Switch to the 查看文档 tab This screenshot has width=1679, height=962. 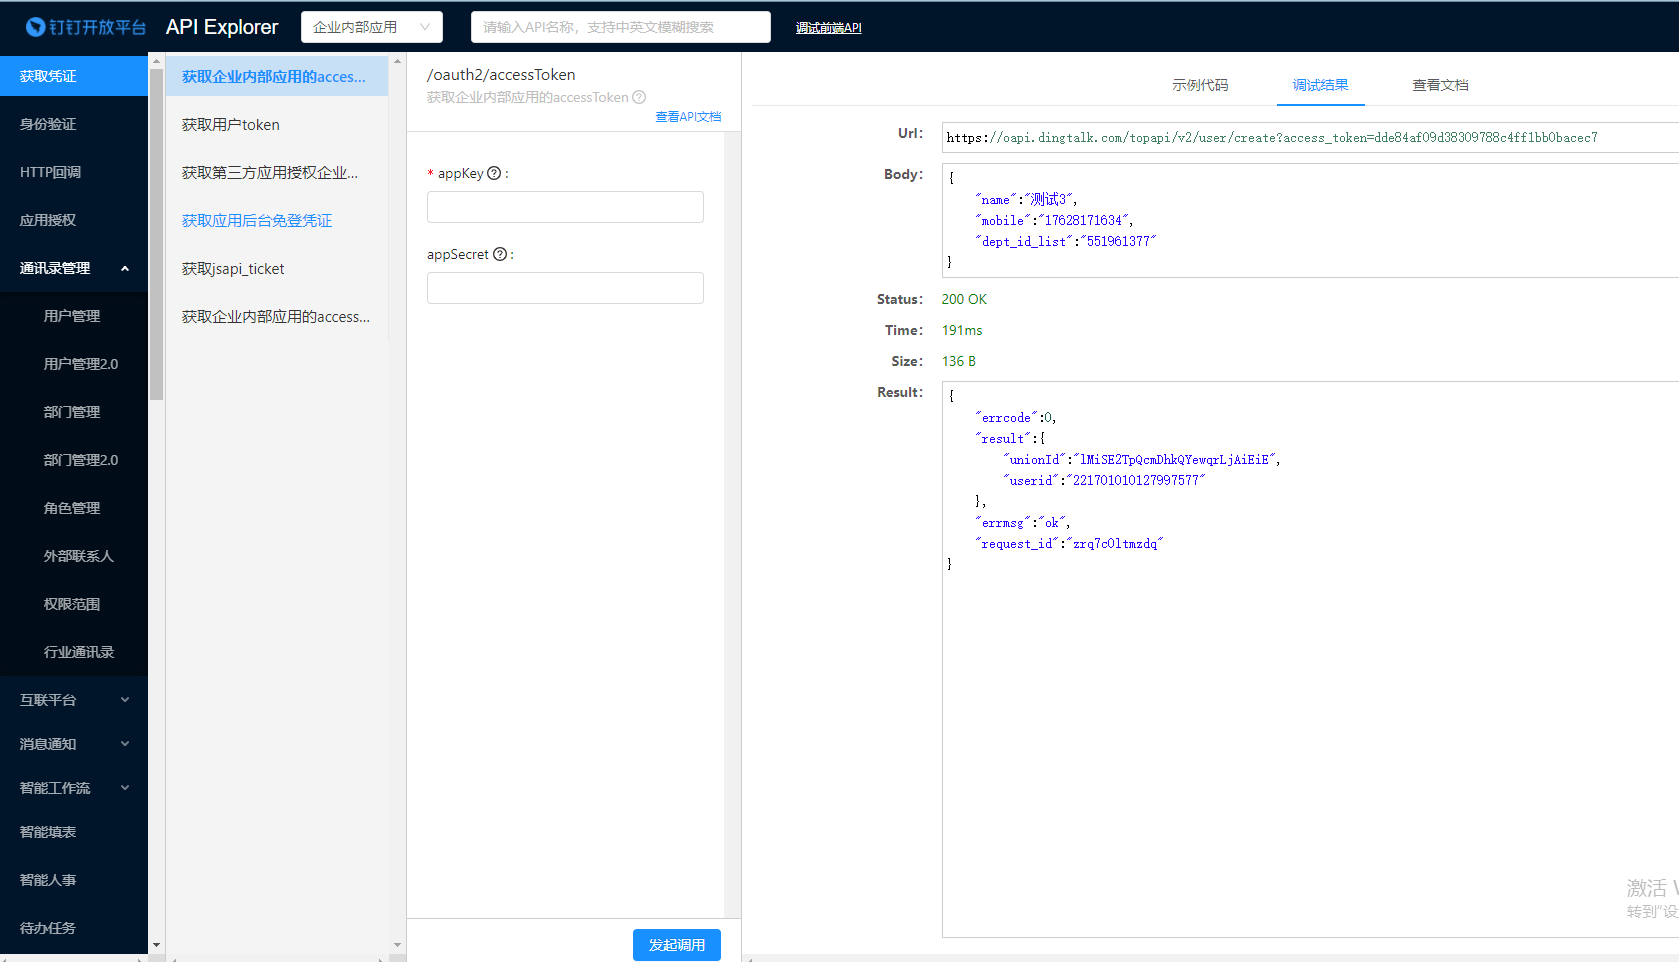(x=1440, y=85)
